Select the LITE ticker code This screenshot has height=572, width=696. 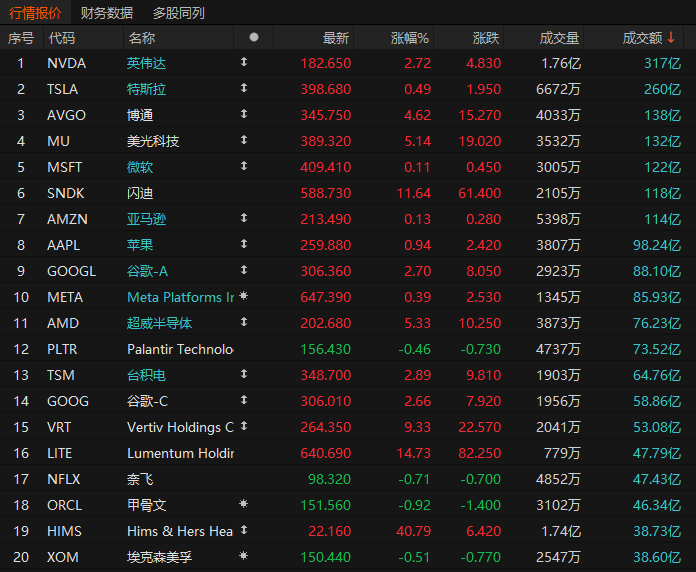point(59,453)
